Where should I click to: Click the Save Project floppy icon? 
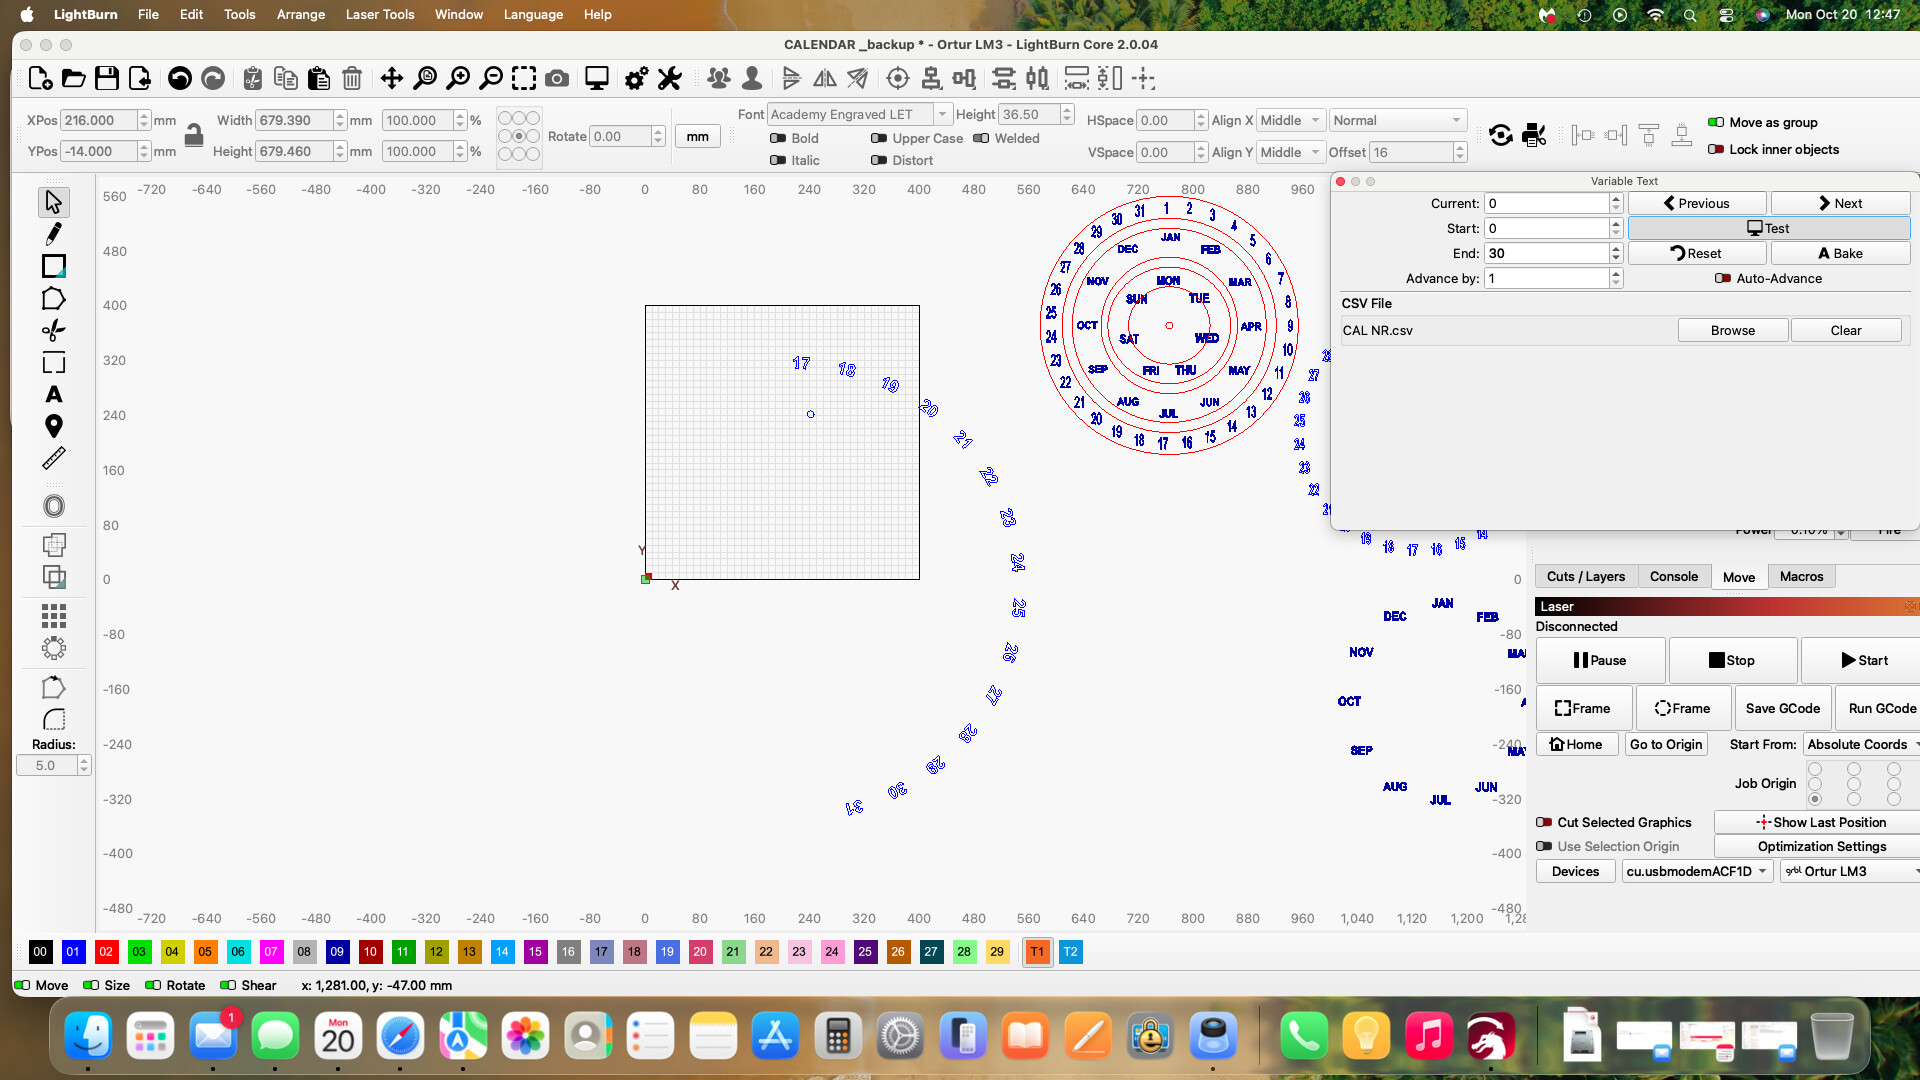(107, 79)
